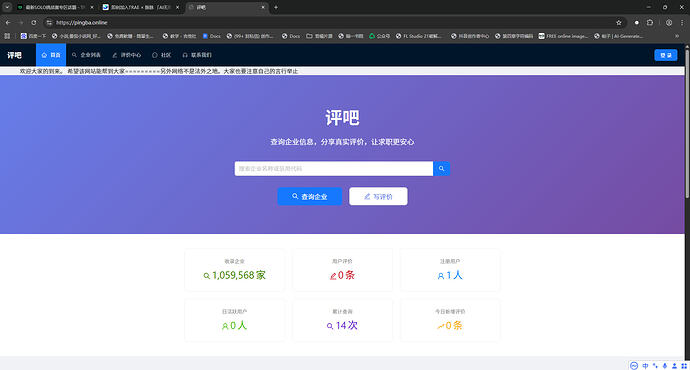690x370 pixels.
Task: Open the 首页 home nav item
Action: coord(51,55)
